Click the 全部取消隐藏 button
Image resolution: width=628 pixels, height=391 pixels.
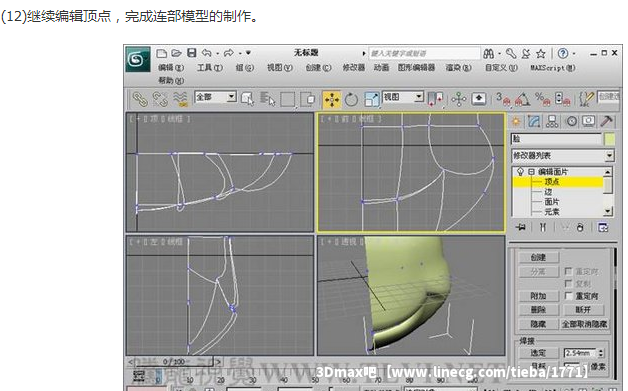(584, 324)
